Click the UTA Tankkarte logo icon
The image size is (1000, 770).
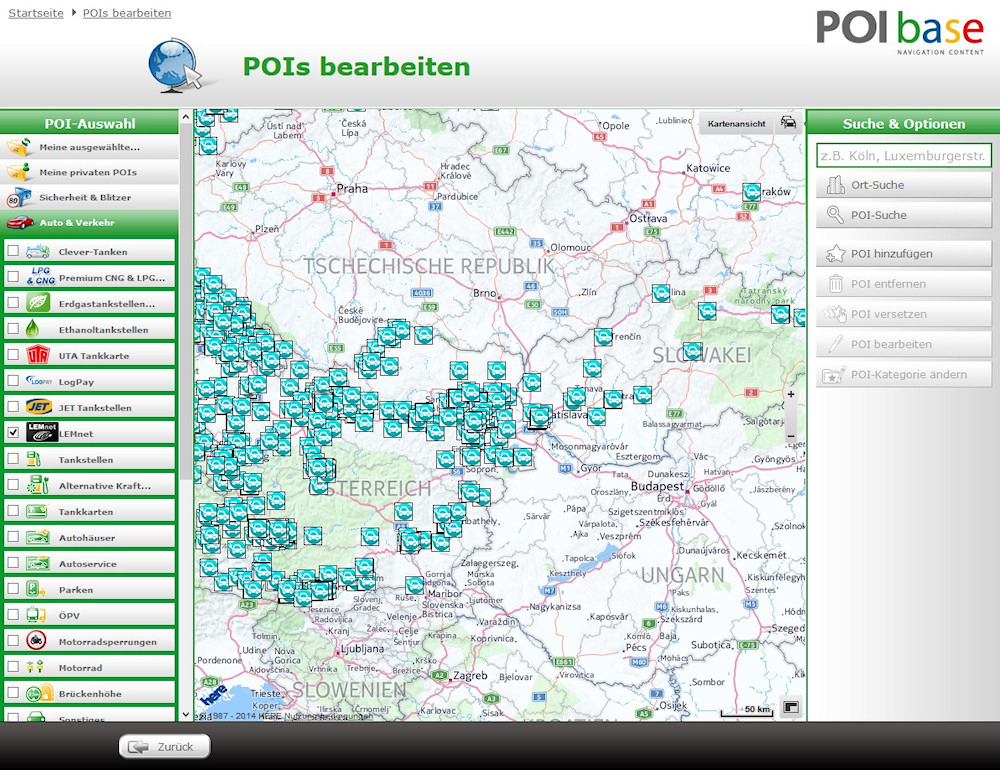pyautogui.click(x=38, y=355)
